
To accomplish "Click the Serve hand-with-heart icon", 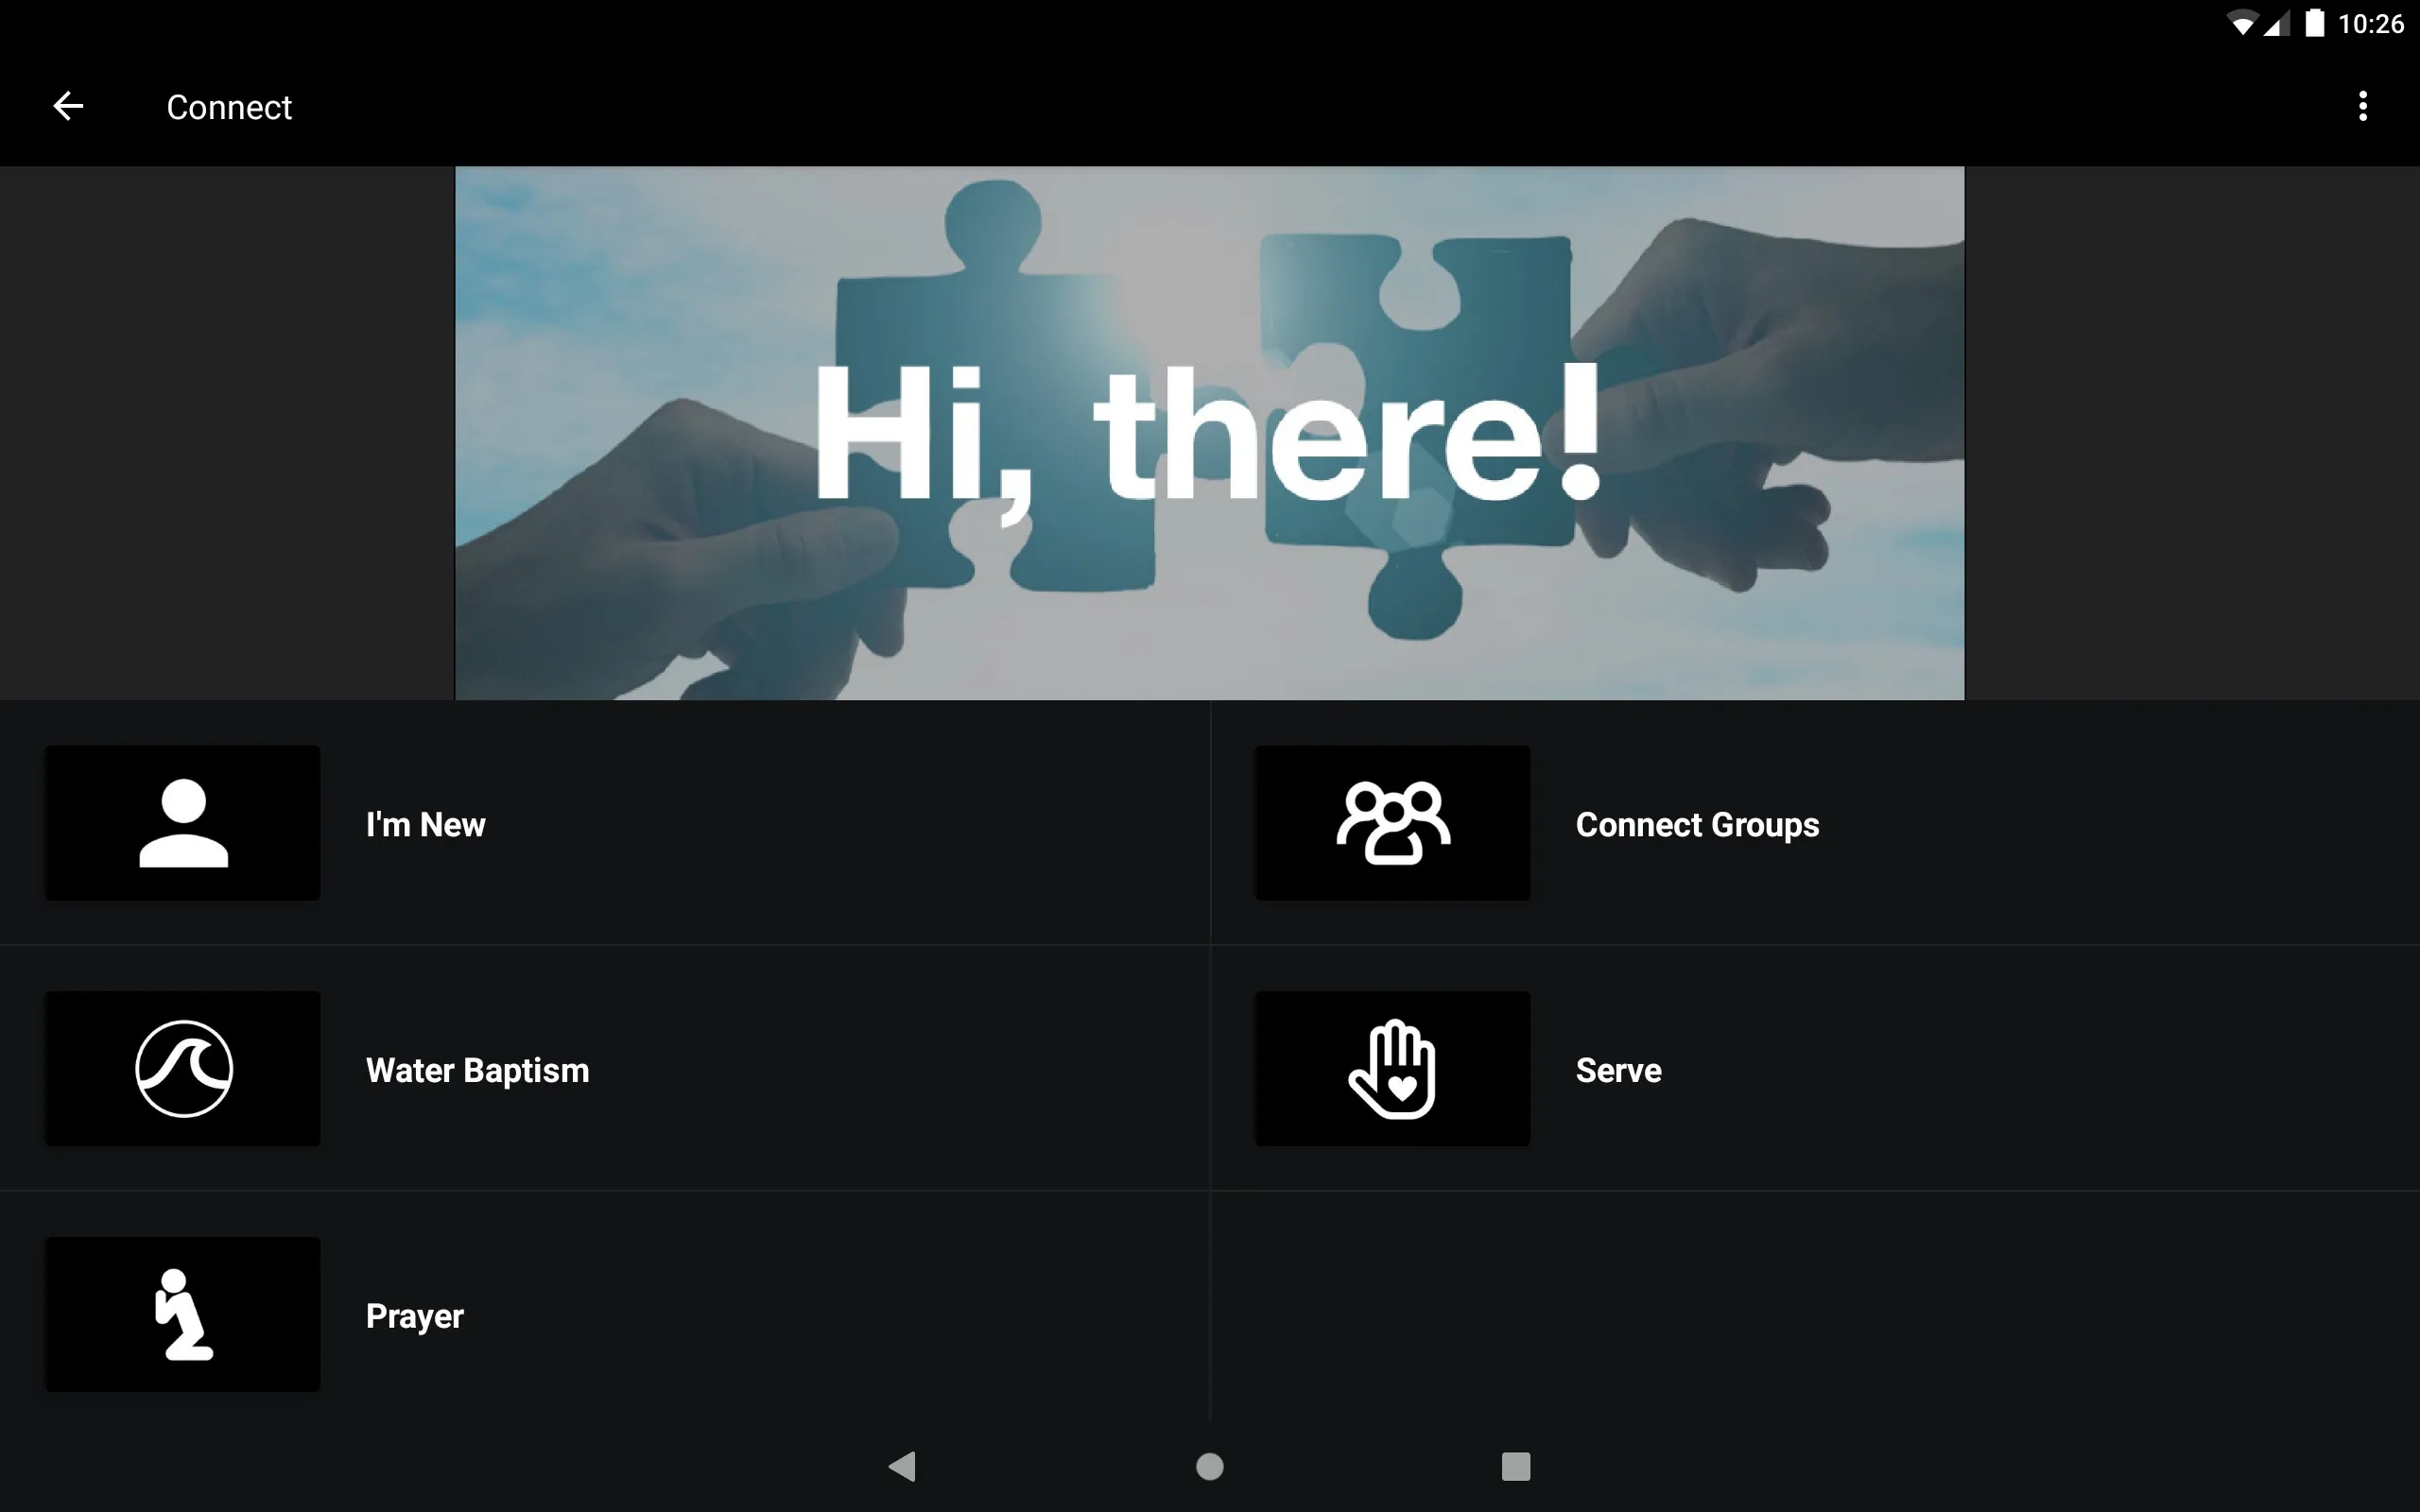I will [x=1392, y=1068].
